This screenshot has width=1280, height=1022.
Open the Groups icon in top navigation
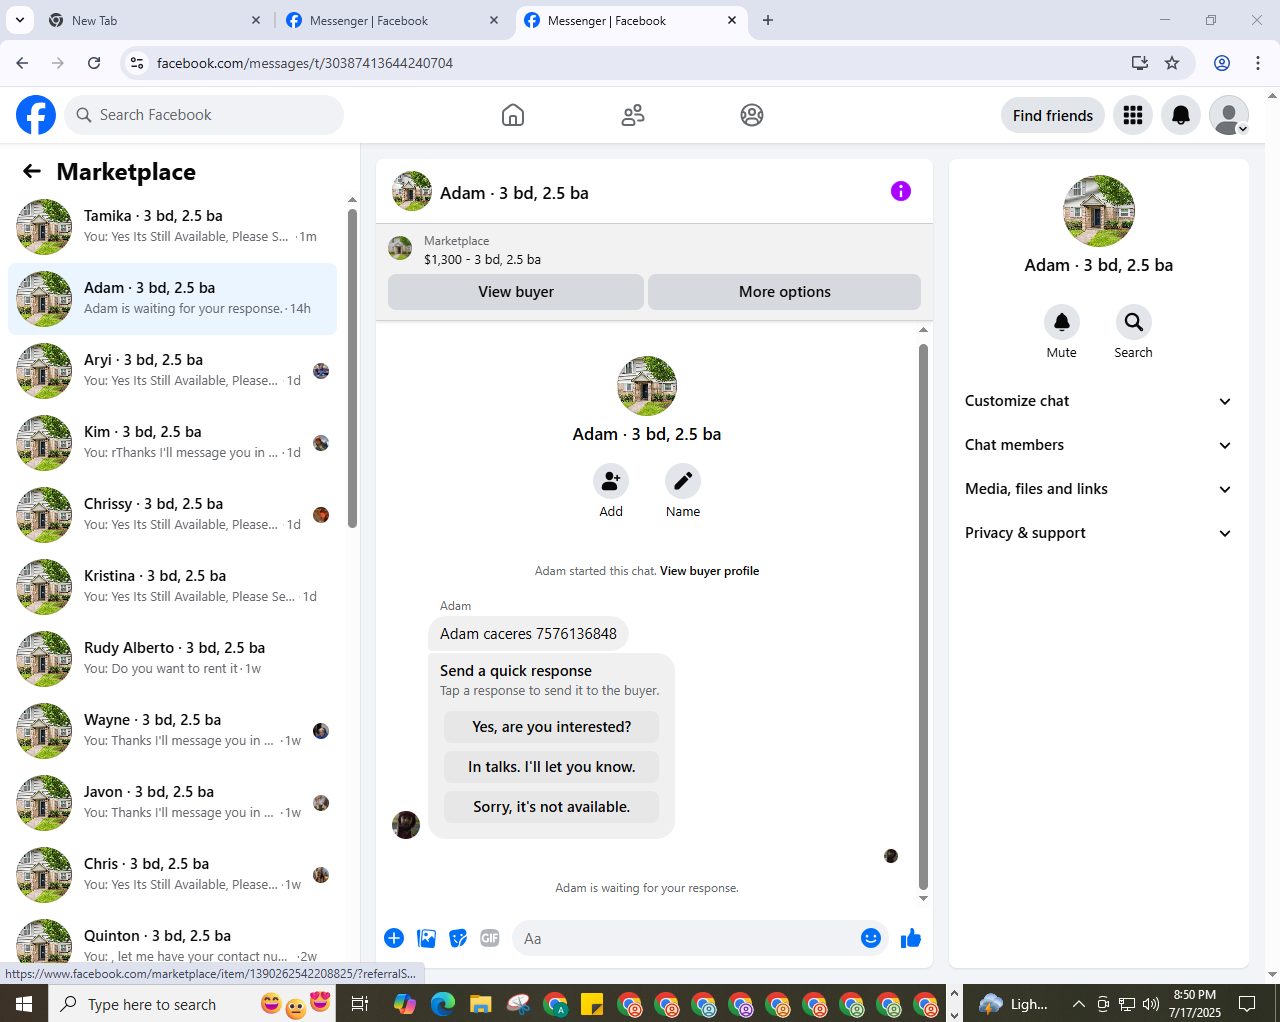click(752, 115)
